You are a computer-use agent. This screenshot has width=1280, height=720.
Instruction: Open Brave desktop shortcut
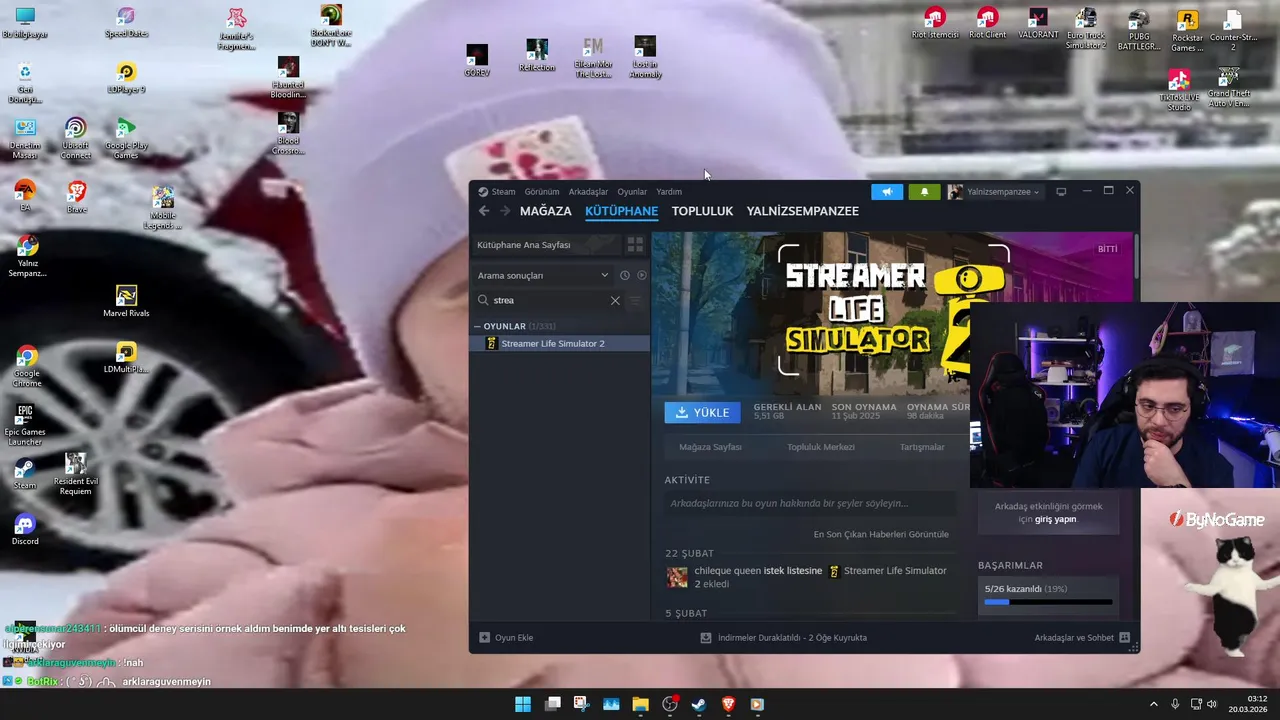coord(76,196)
